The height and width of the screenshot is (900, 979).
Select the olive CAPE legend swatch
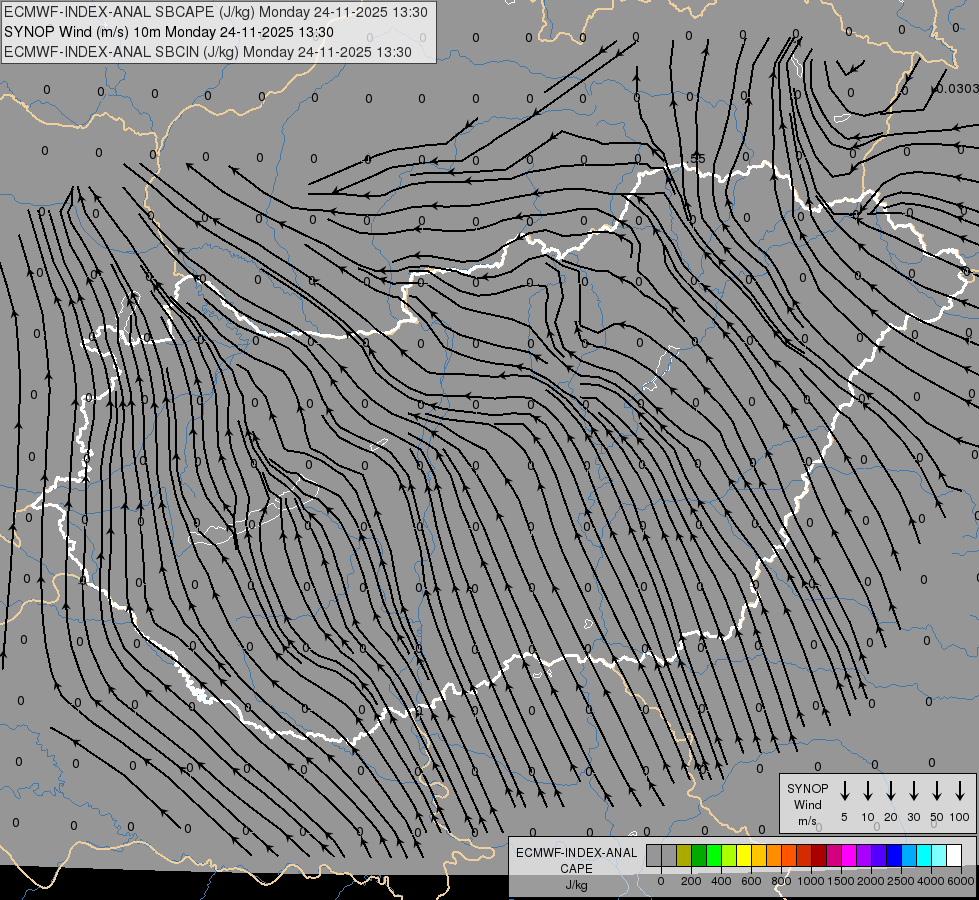point(684,855)
